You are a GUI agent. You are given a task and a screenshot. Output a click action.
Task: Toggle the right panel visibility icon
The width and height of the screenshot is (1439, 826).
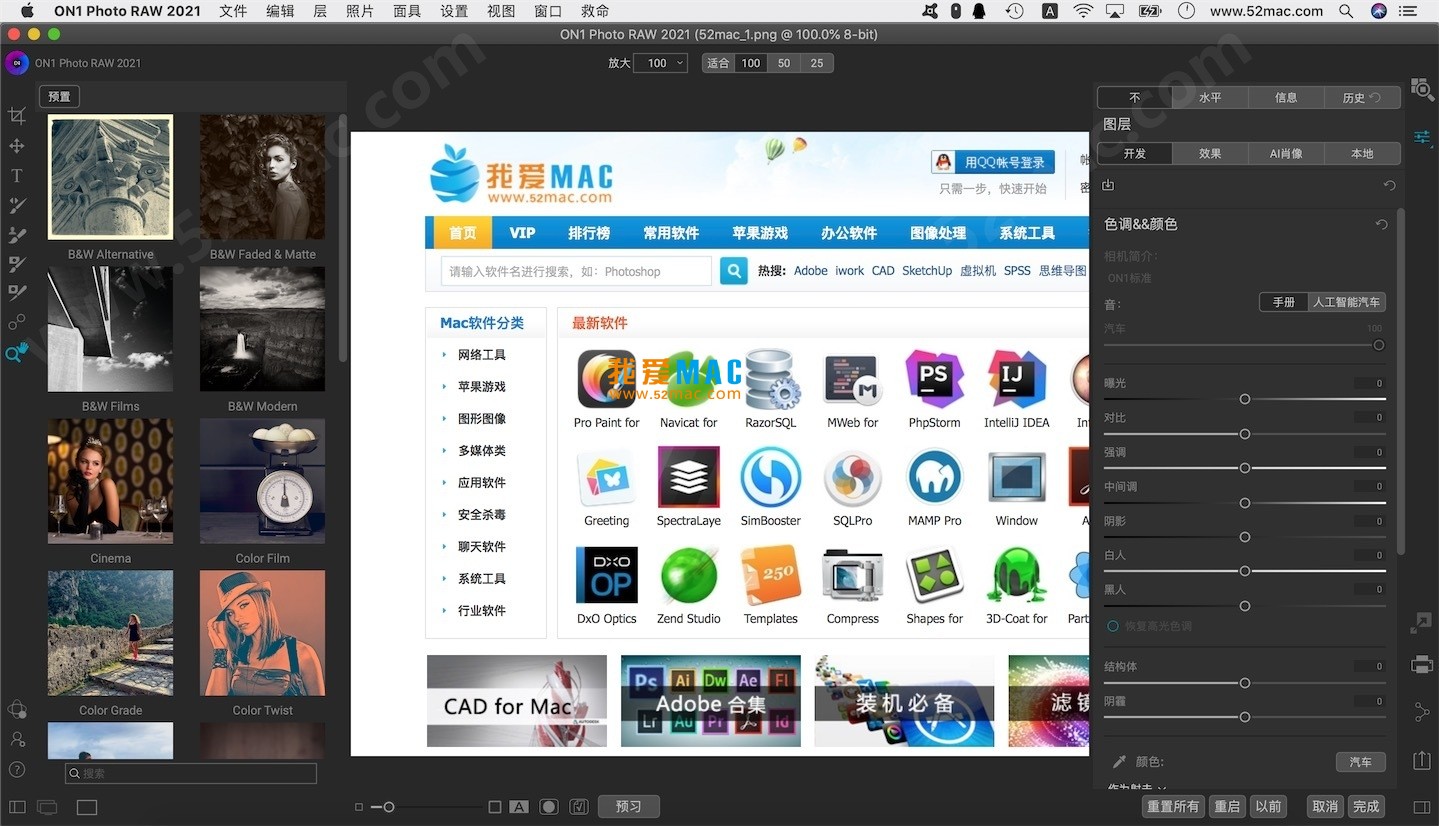pos(1422,807)
